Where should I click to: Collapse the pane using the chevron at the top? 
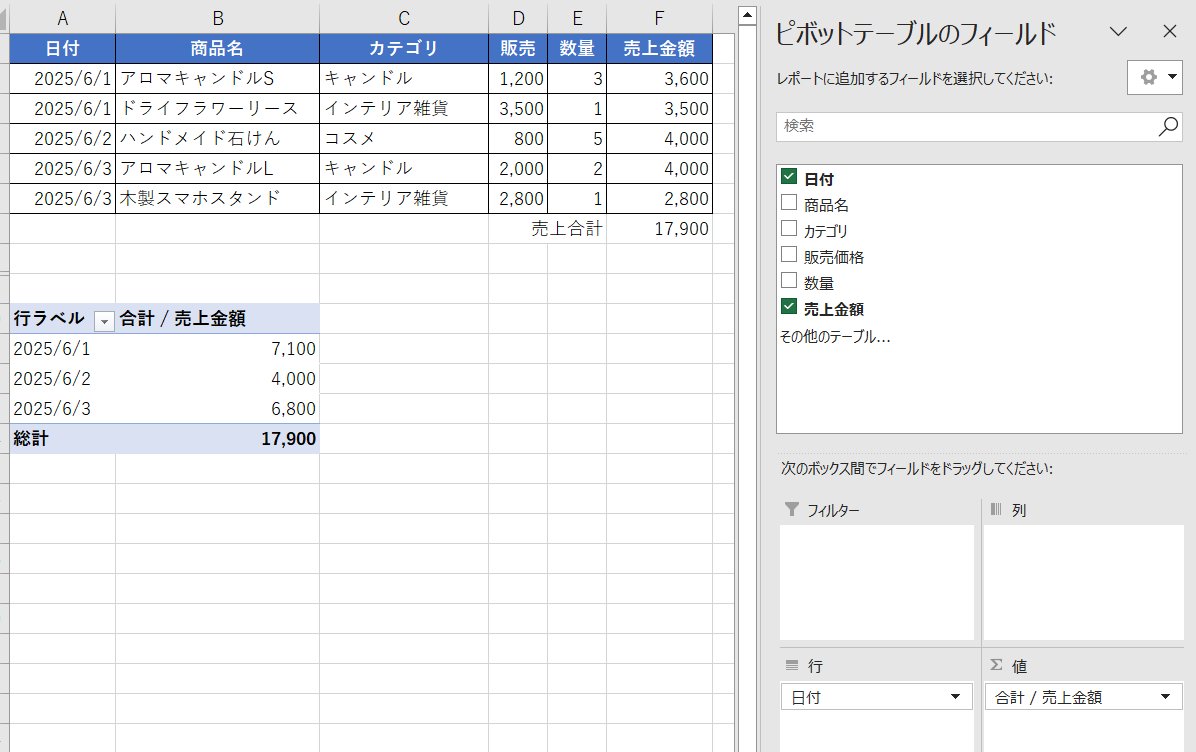tap(1118, 32)
